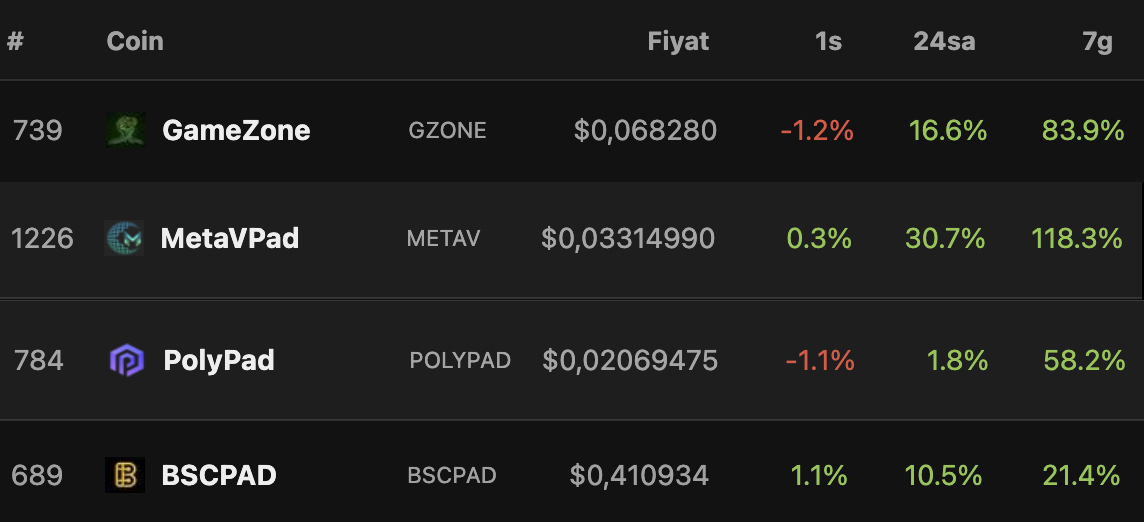This screenshot has width=1144, height=522.
Task: Sort by the 1s hourly change header
Action: point(829,42)
